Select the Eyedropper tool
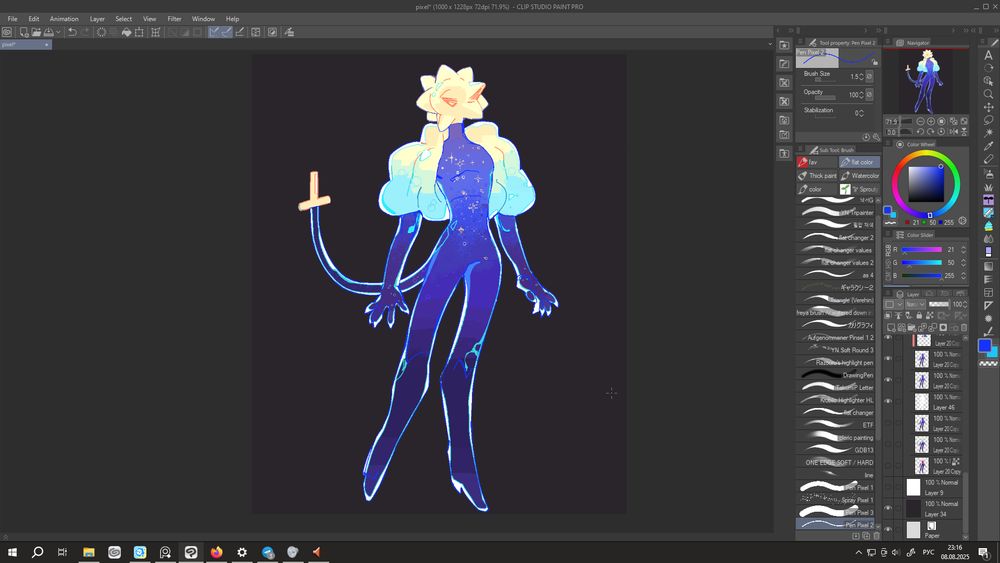The height and width of the screenshot is (563, 1000). 989,146
